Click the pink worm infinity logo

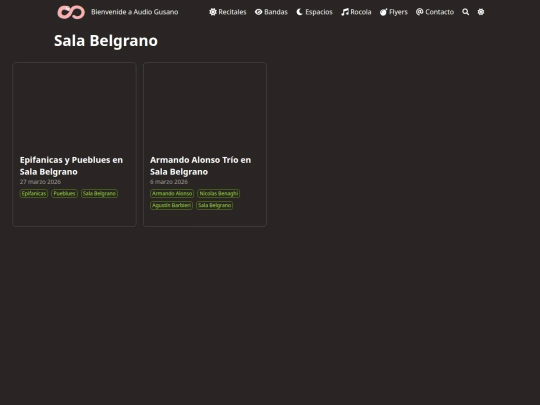click(x=71, y=12)
